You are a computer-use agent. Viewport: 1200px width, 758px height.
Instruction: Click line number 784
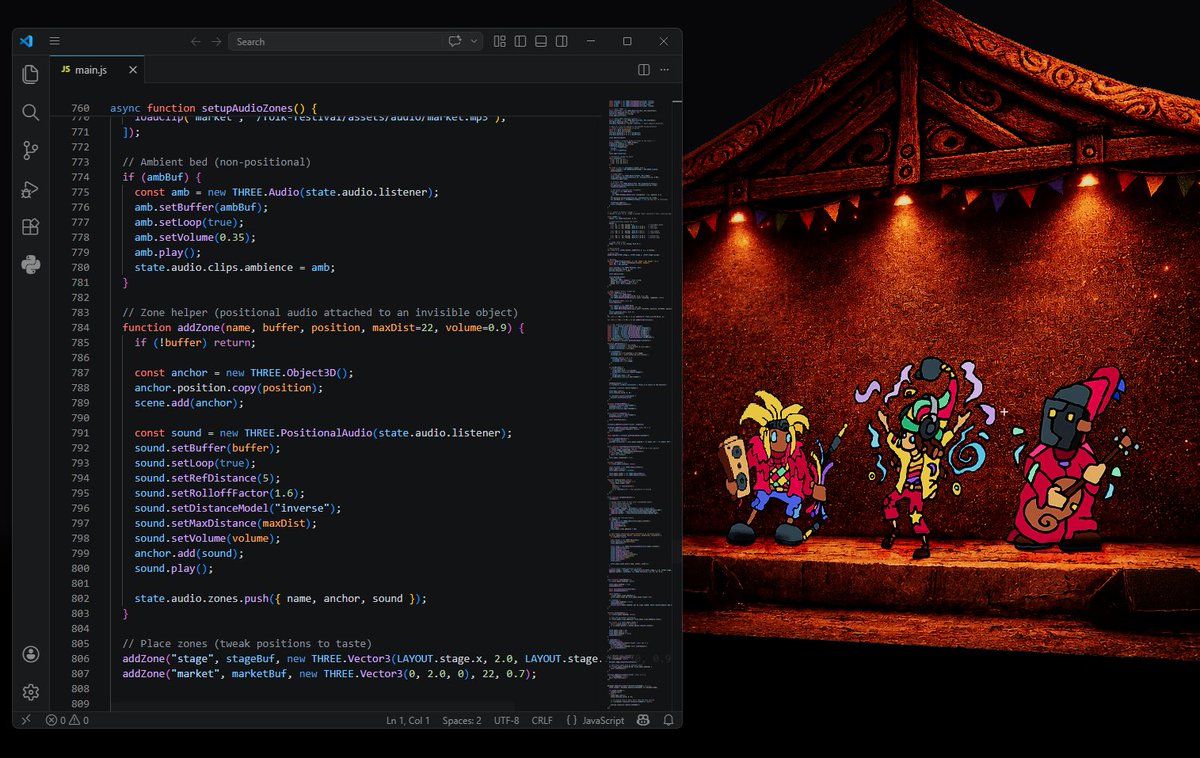tap(80, 327)
